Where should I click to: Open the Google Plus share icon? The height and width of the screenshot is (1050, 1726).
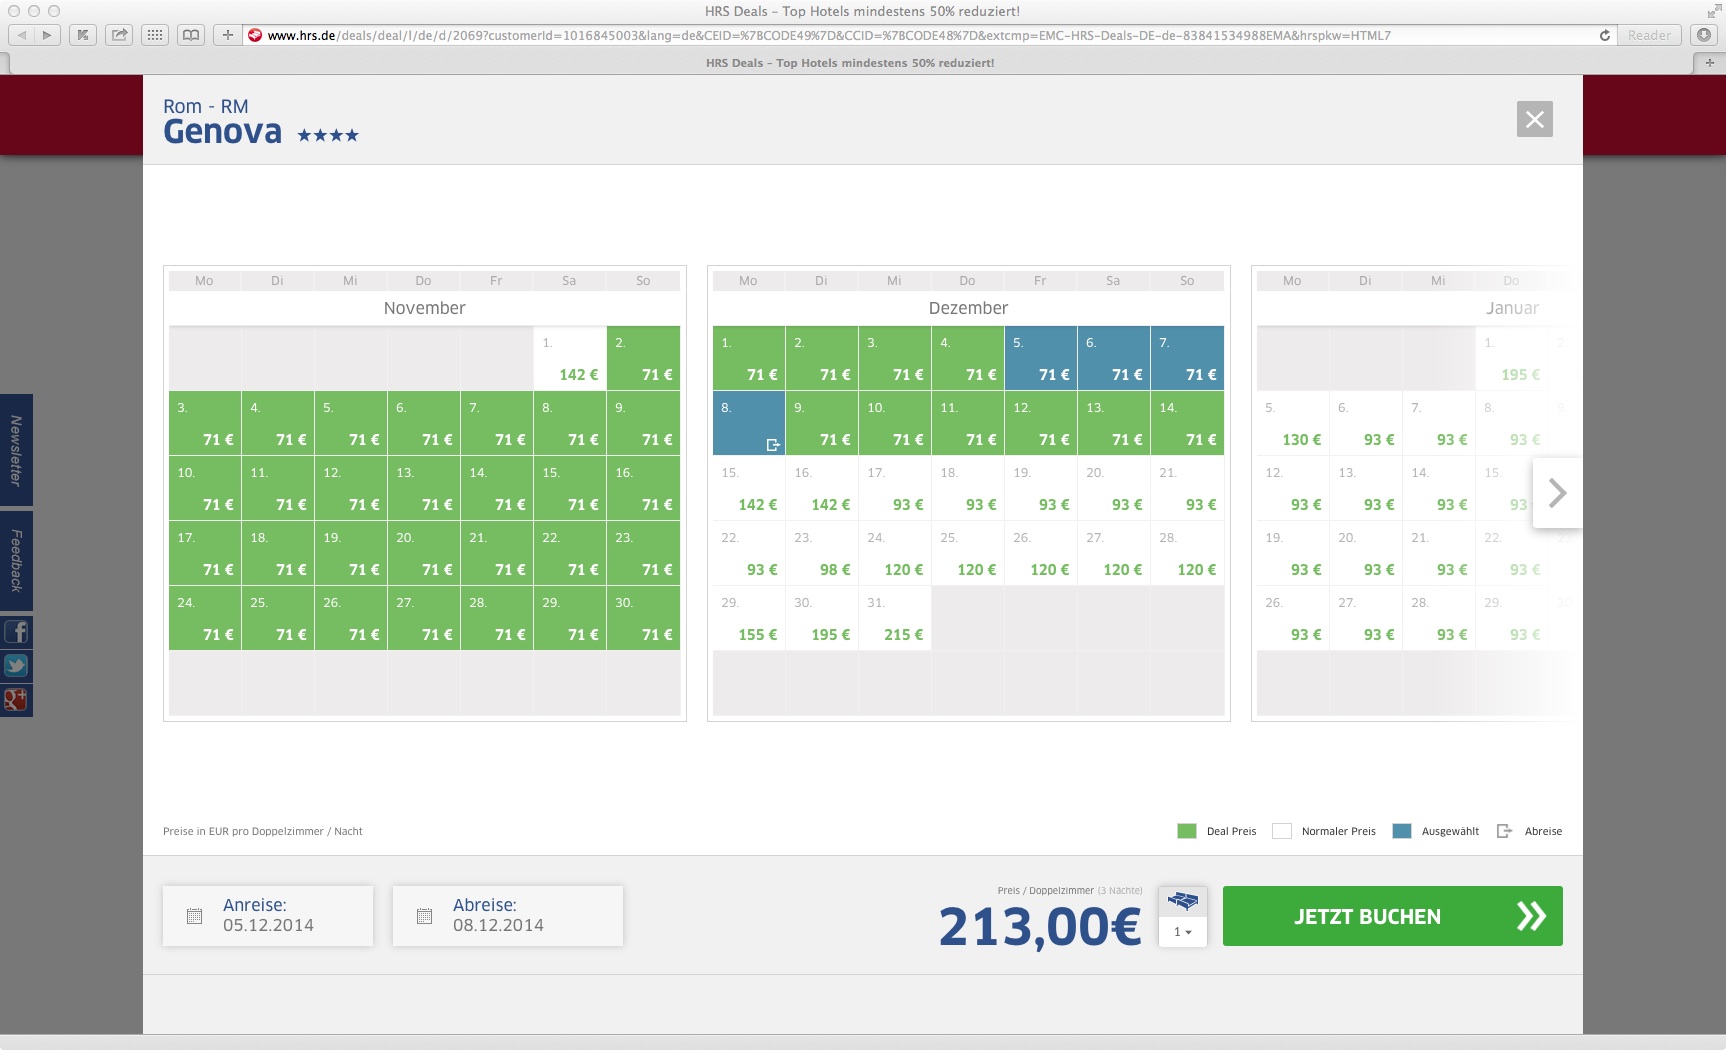16,699
